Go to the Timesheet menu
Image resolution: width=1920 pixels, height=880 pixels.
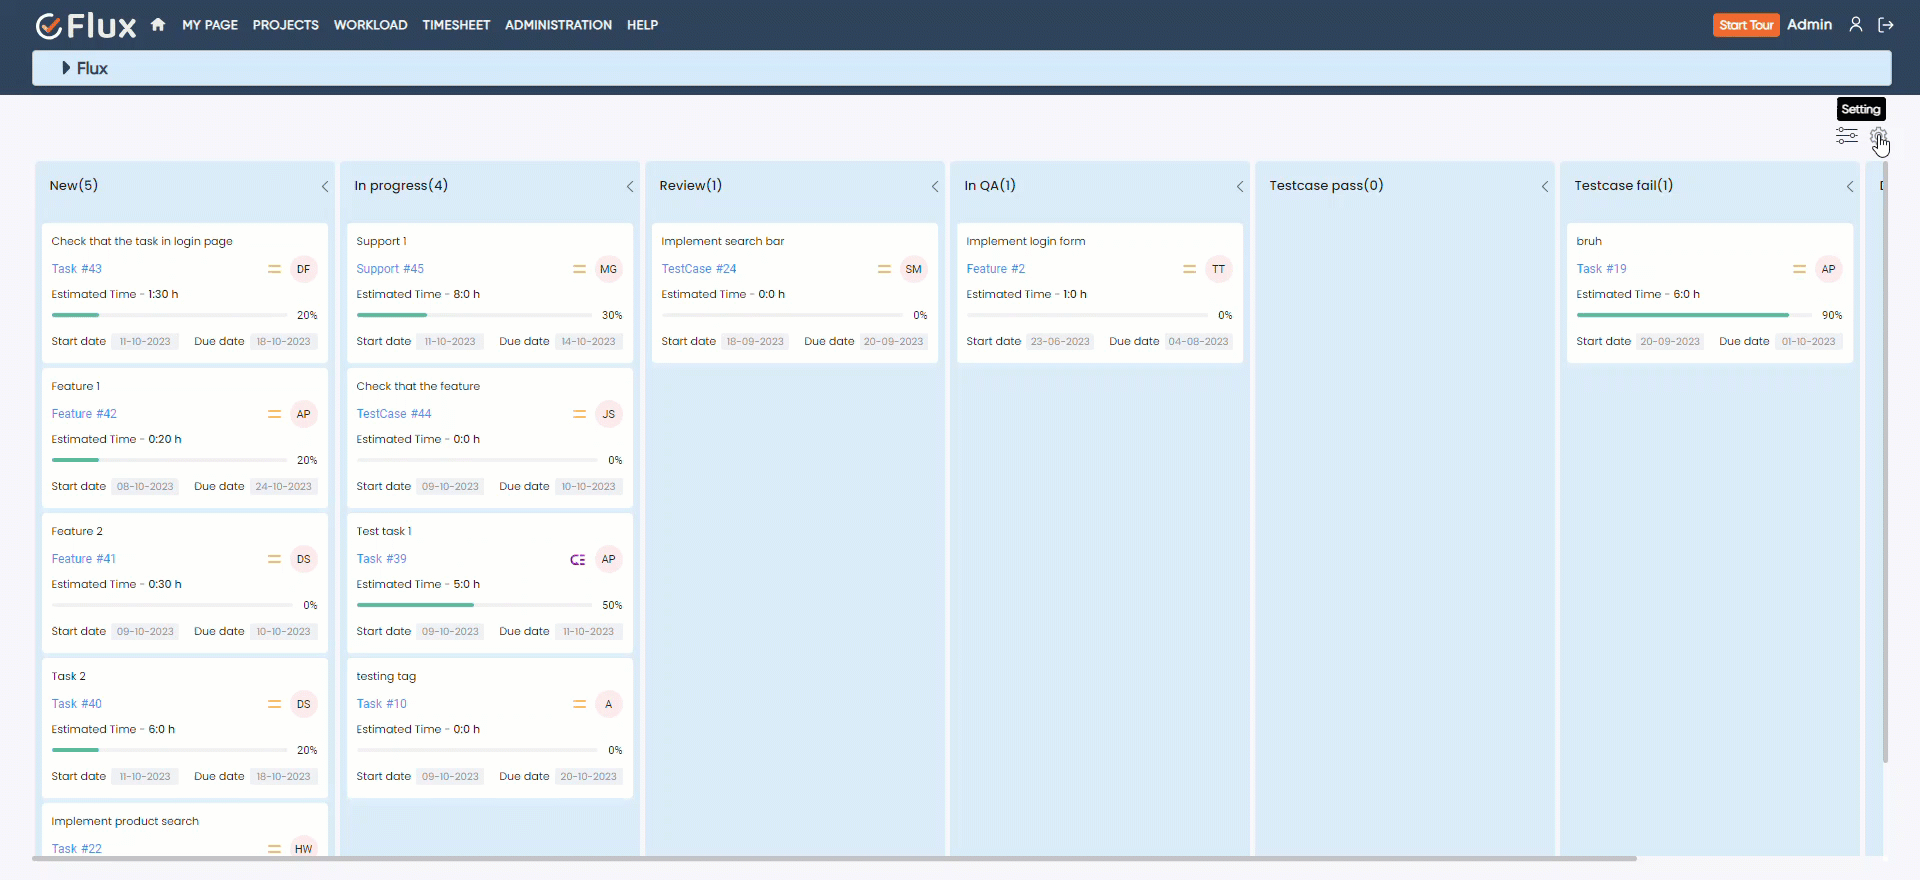click(456, 25)
